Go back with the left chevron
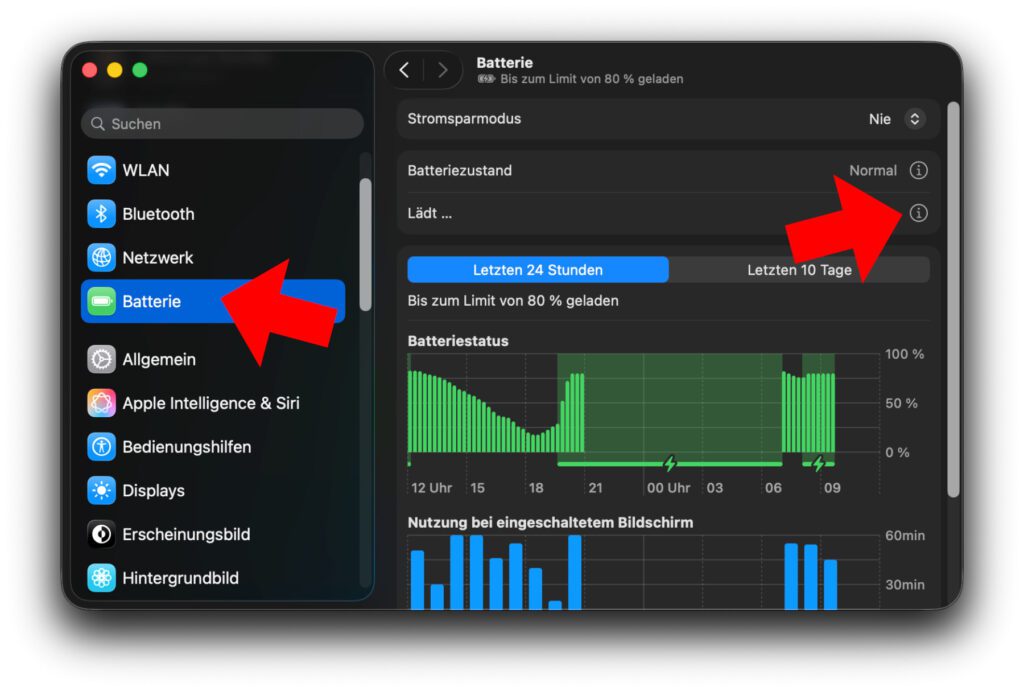 tap(404, 70)
